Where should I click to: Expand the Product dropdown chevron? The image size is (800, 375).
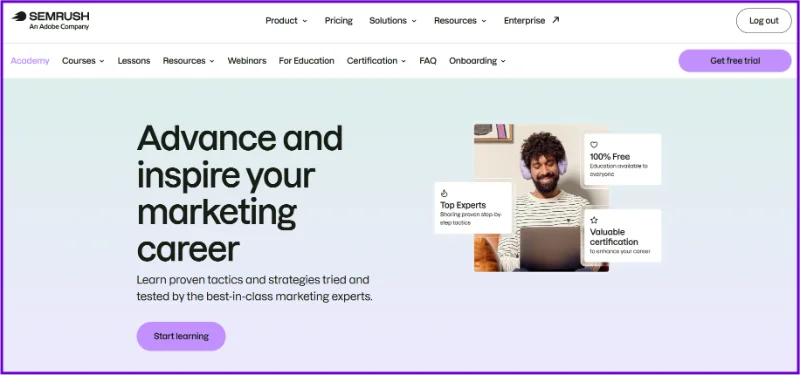point(305,21)
